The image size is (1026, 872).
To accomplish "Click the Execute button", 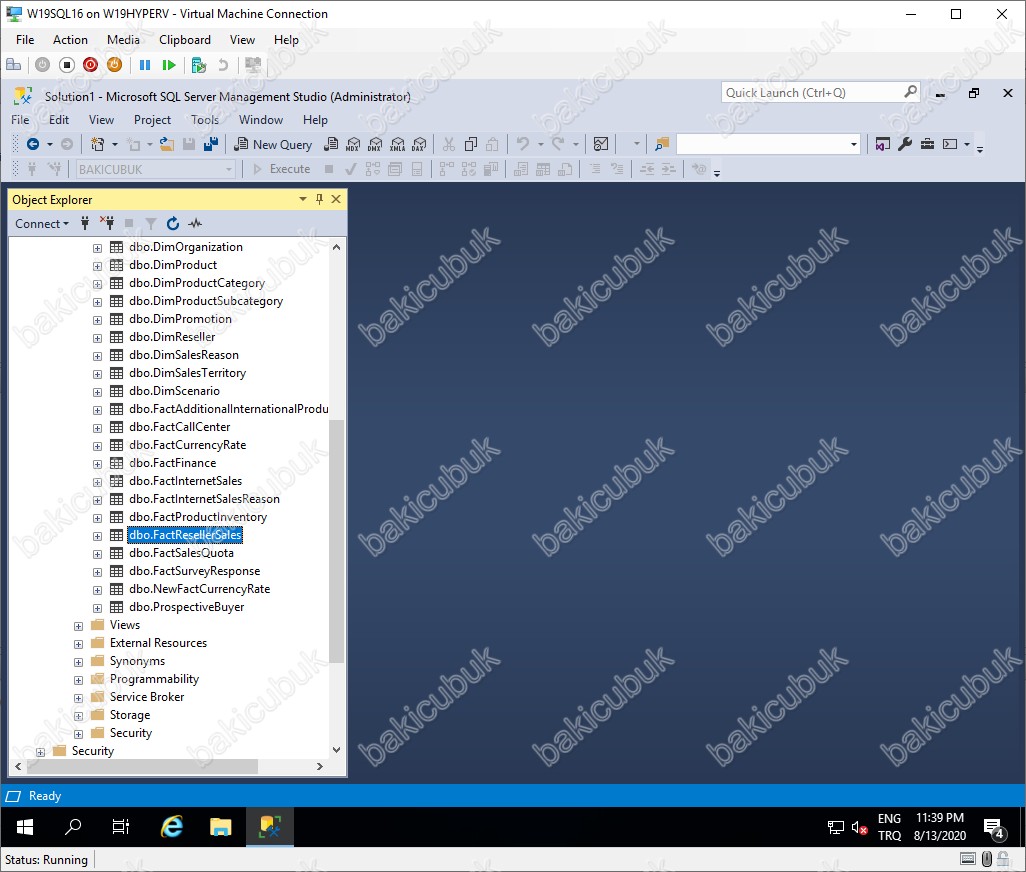I will [x=282, y=169].
